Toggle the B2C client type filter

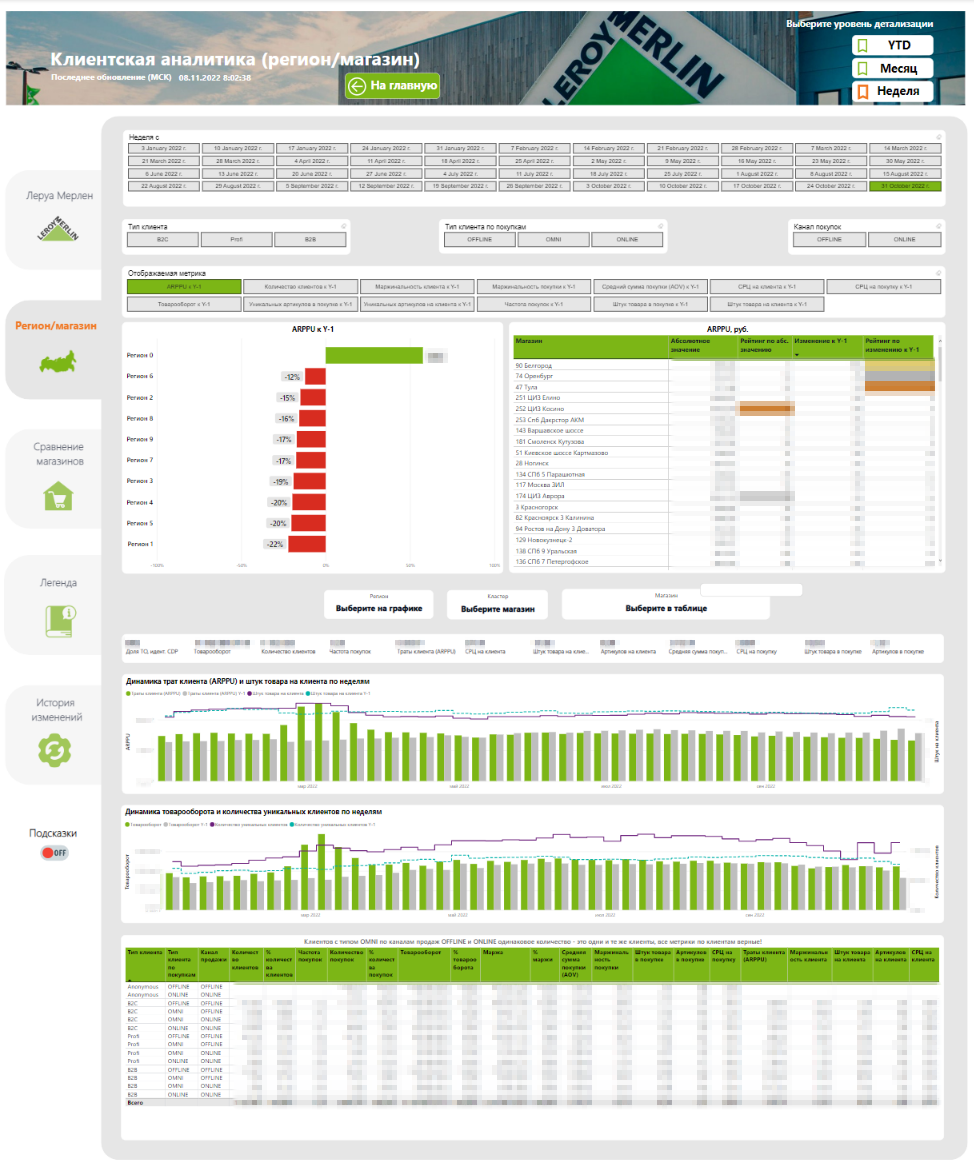163,240
